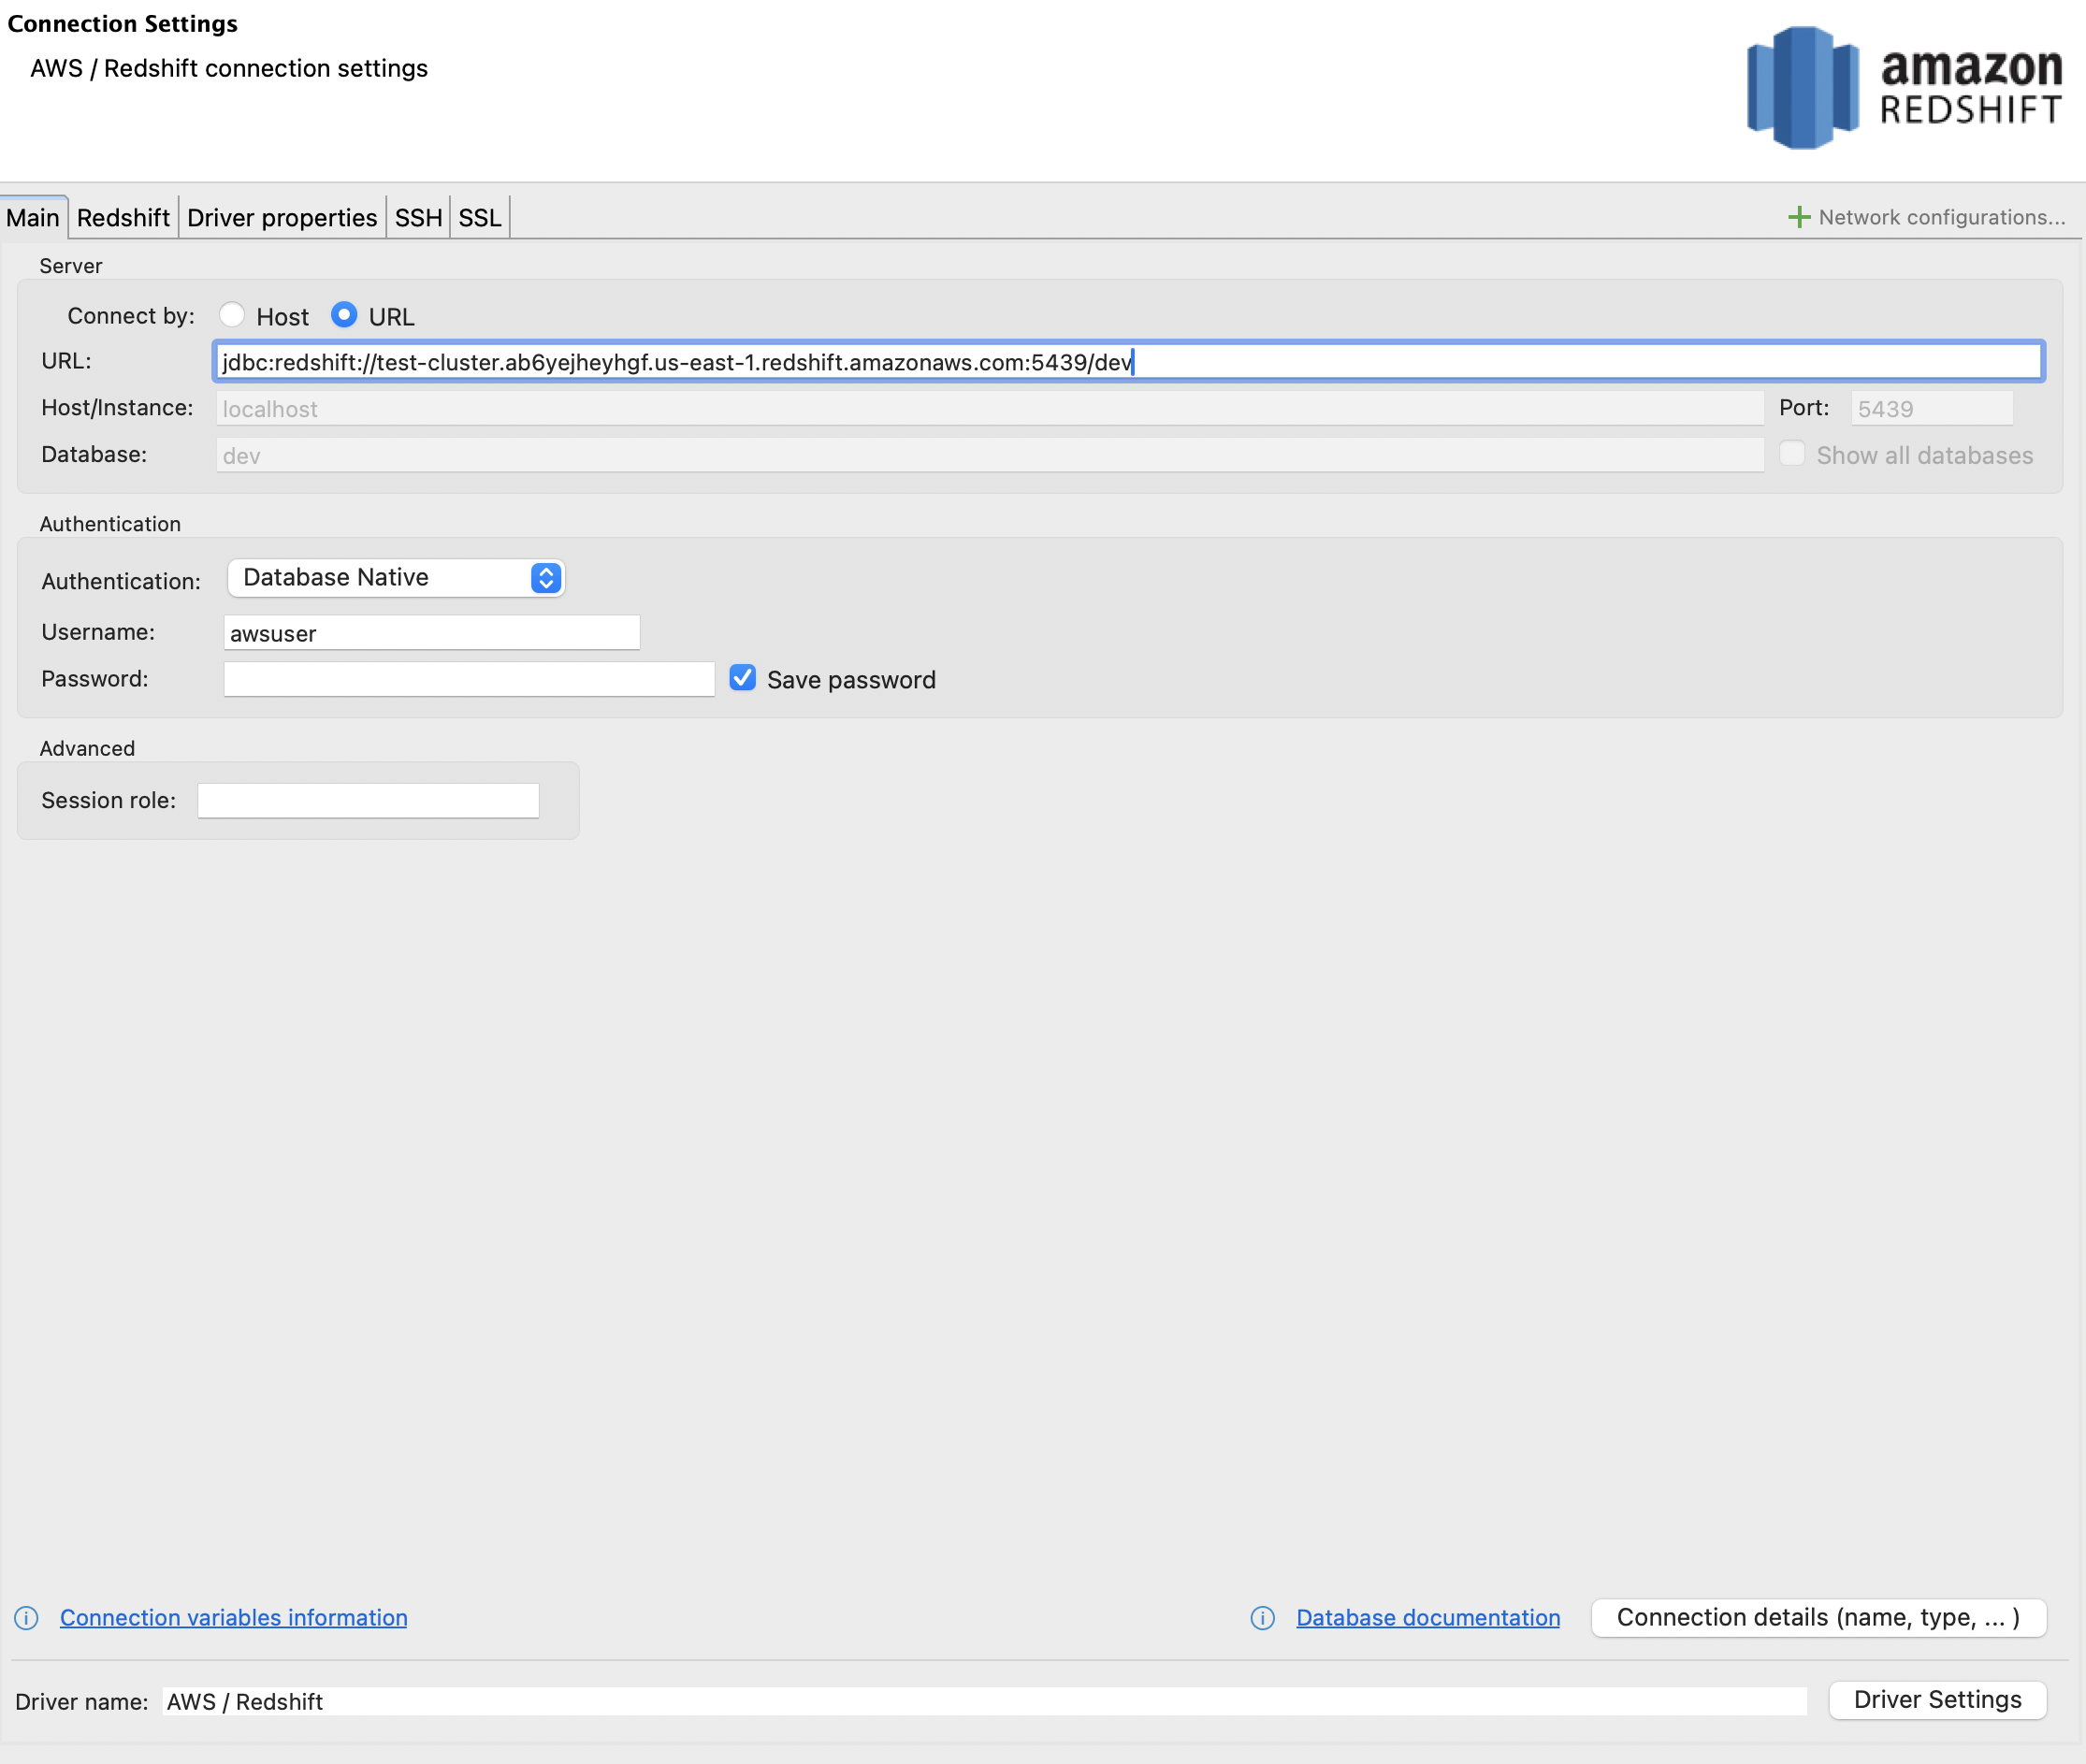Viewport: 2086px width, 1764px height.
Task: Click the Password input field
Action: pyautogui.click(x=468, y=679)
